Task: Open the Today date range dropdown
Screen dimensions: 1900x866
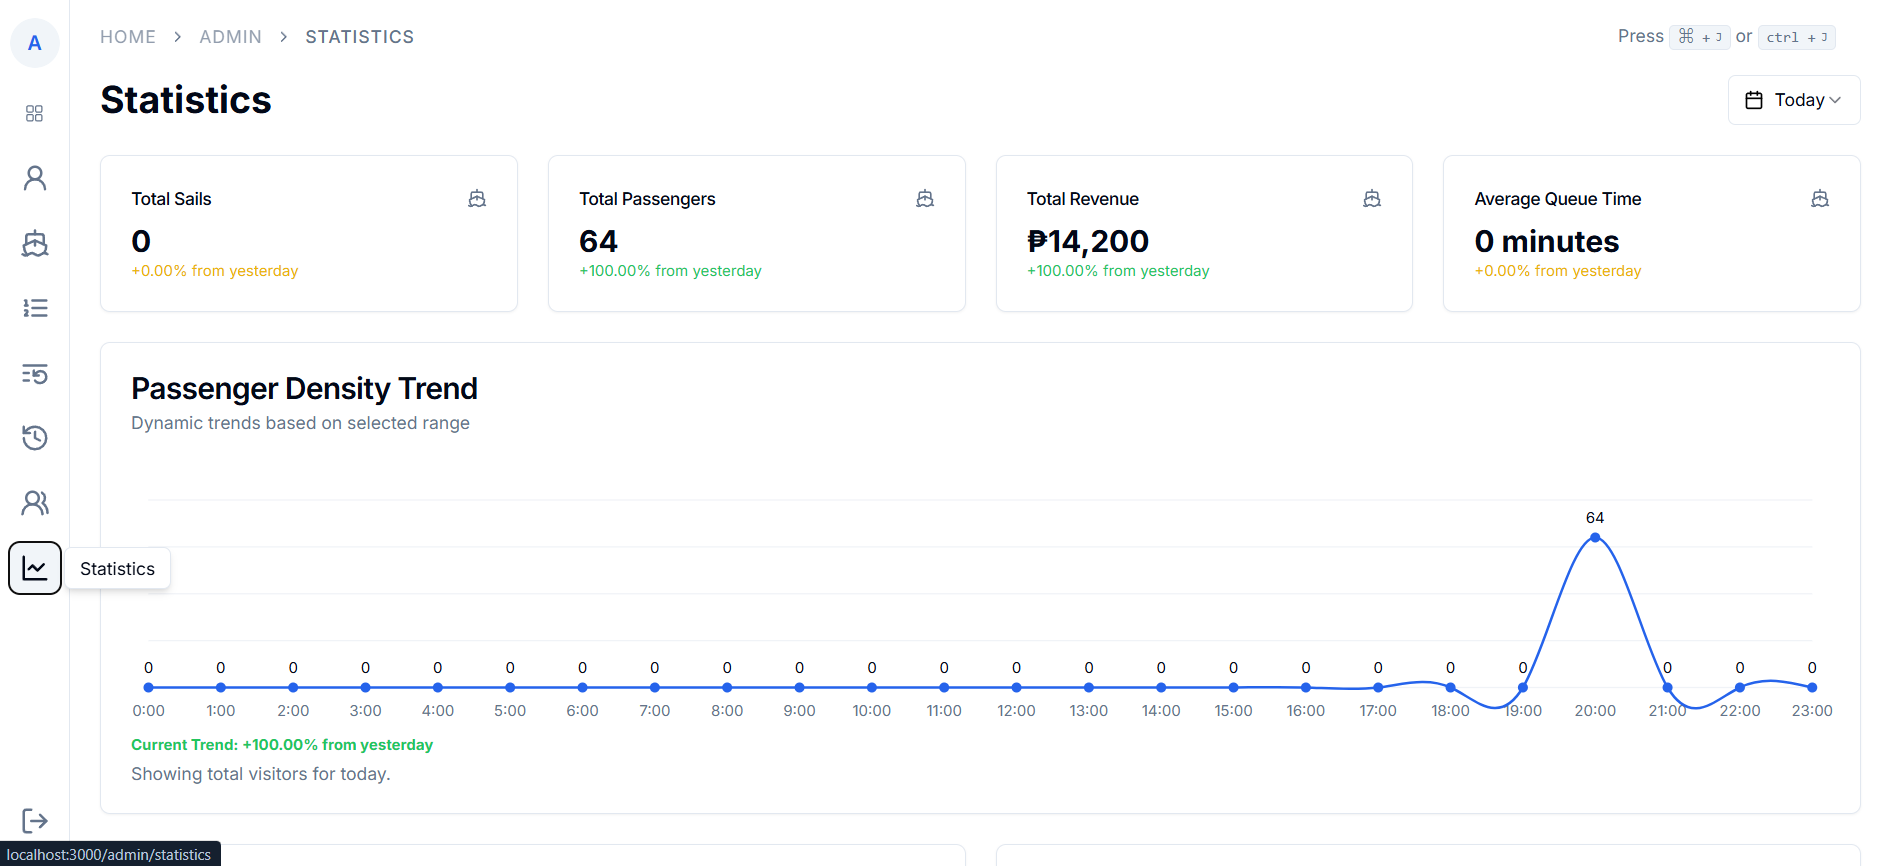Action: point(1794,100)
